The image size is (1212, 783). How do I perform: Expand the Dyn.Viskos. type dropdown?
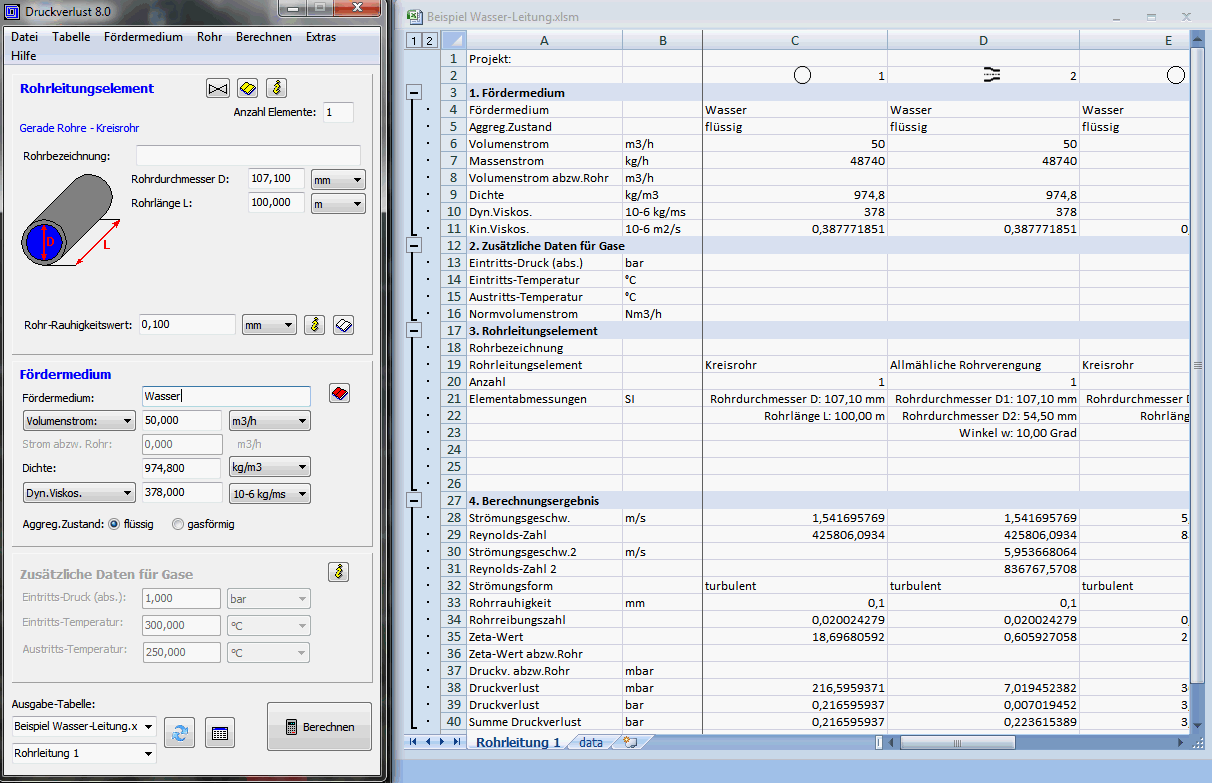pyautogui.click(x=79, y=493)
